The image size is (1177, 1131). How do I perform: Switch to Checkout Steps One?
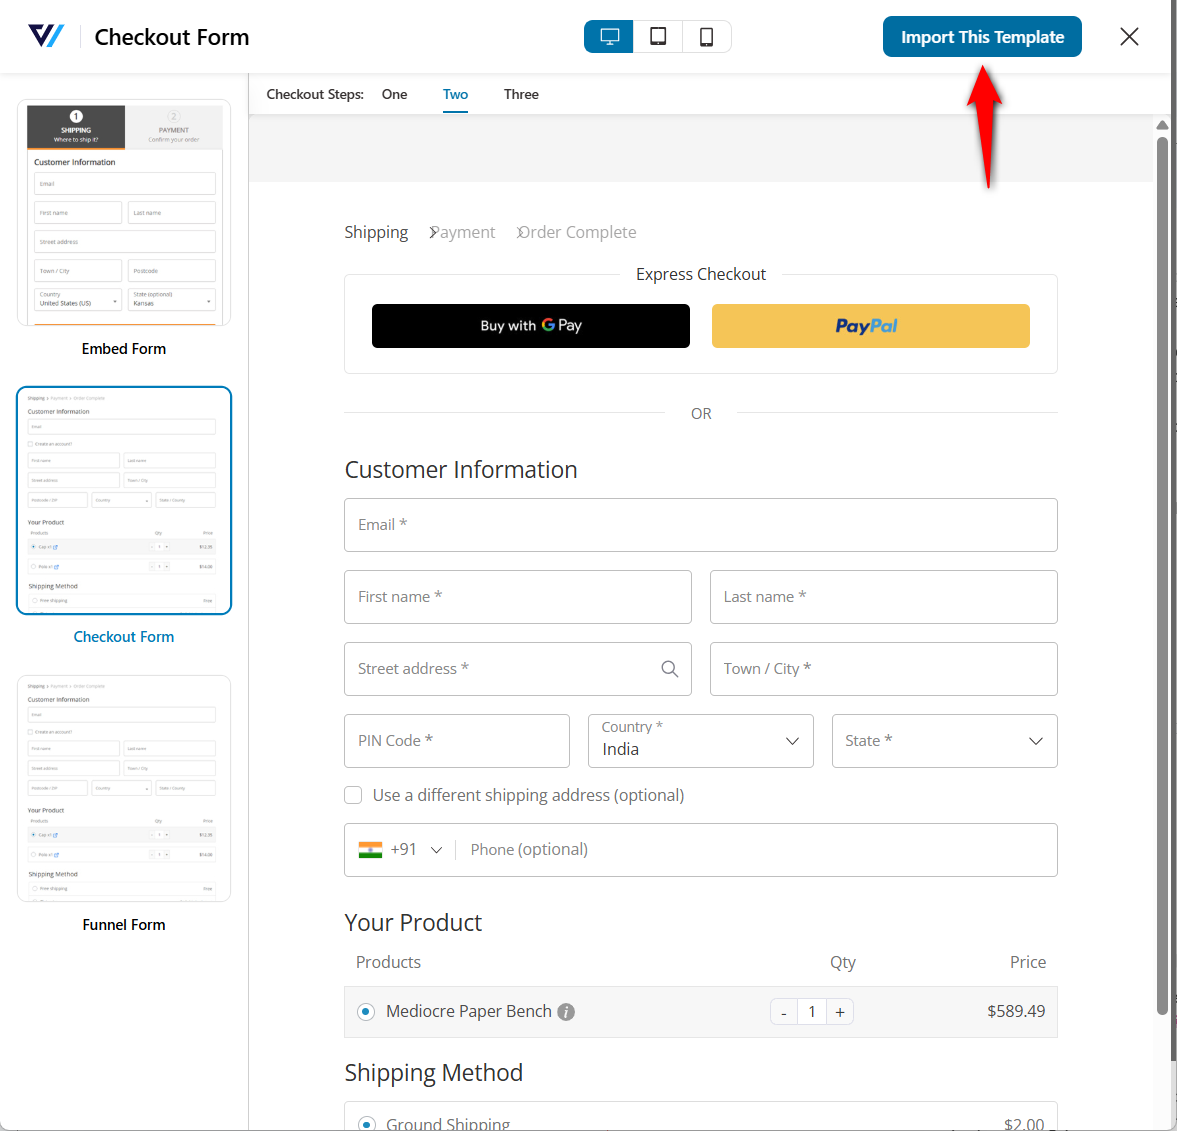(x=394, y=94)
